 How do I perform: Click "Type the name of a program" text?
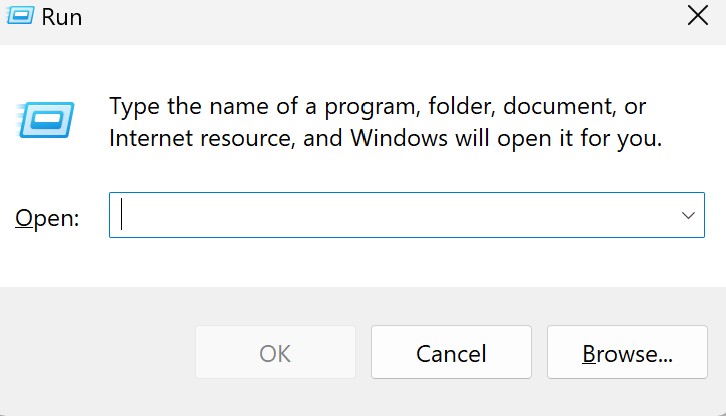click(x=264, y=107)
